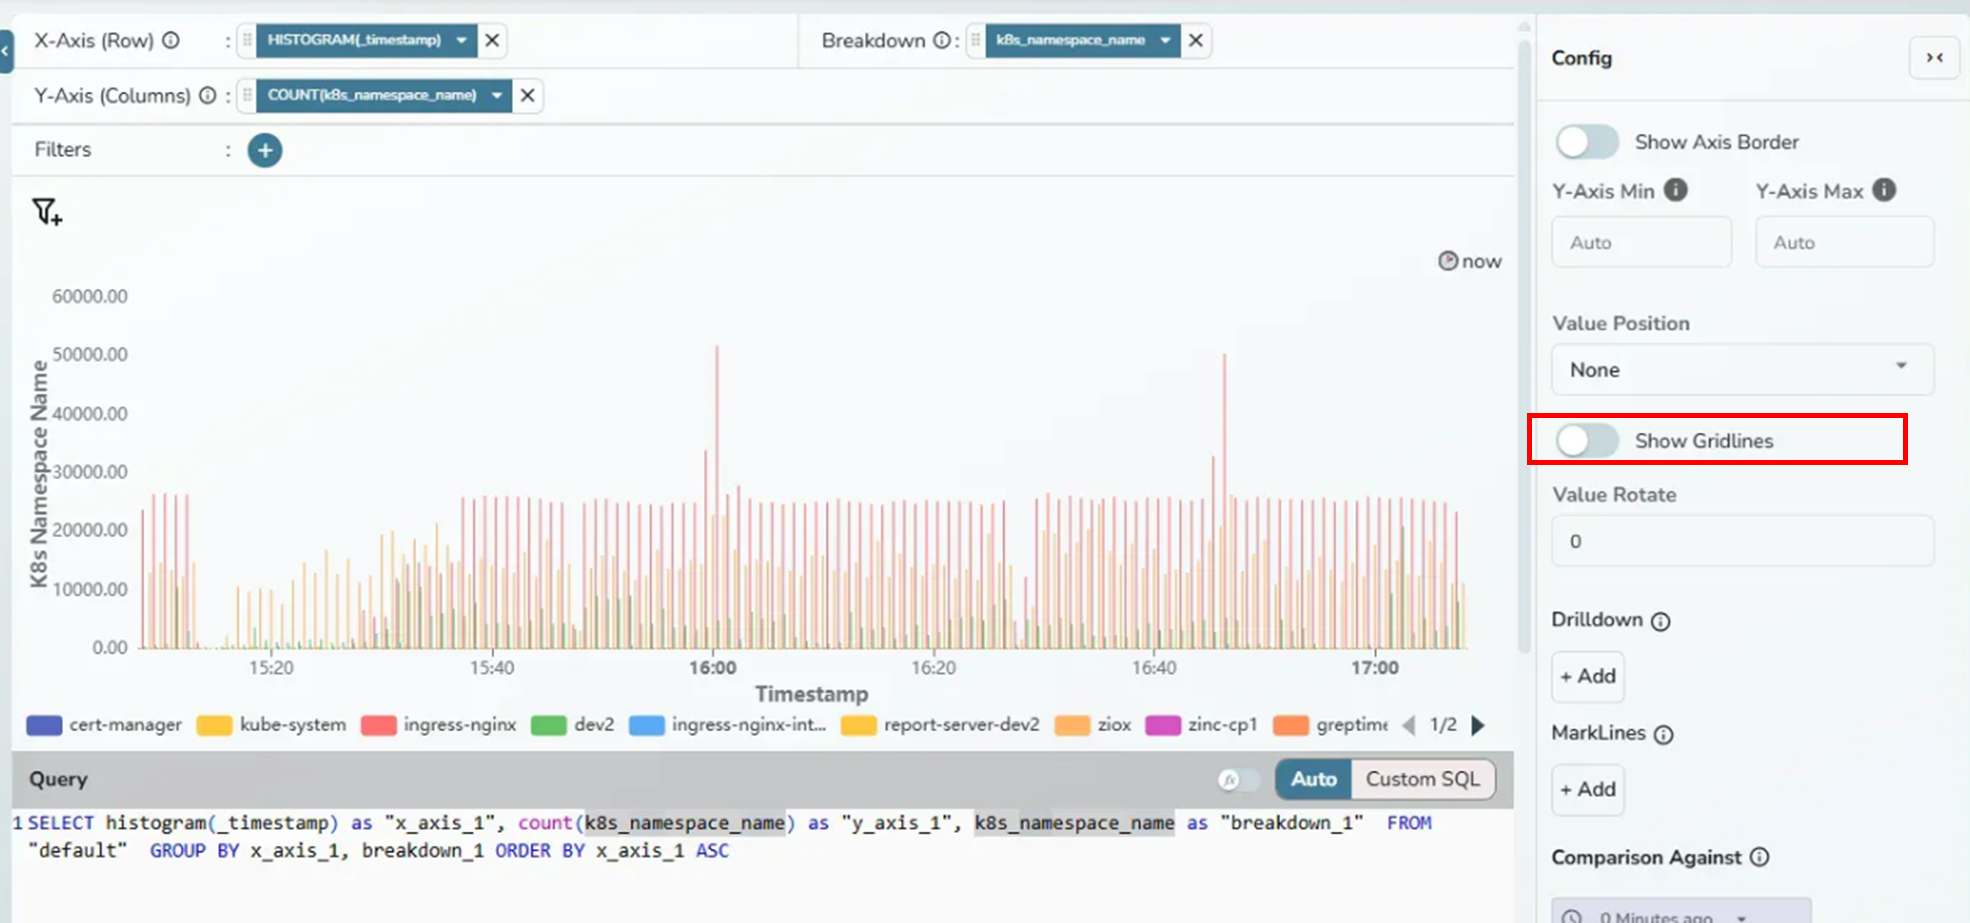
Task: Switch to Custom SQL query mode
Action: [x=1422, y=780]
